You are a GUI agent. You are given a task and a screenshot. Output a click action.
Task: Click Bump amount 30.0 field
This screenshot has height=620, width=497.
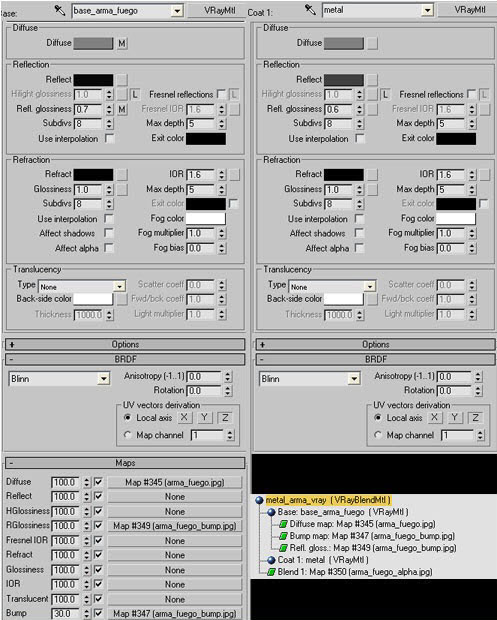coord(65,614)
